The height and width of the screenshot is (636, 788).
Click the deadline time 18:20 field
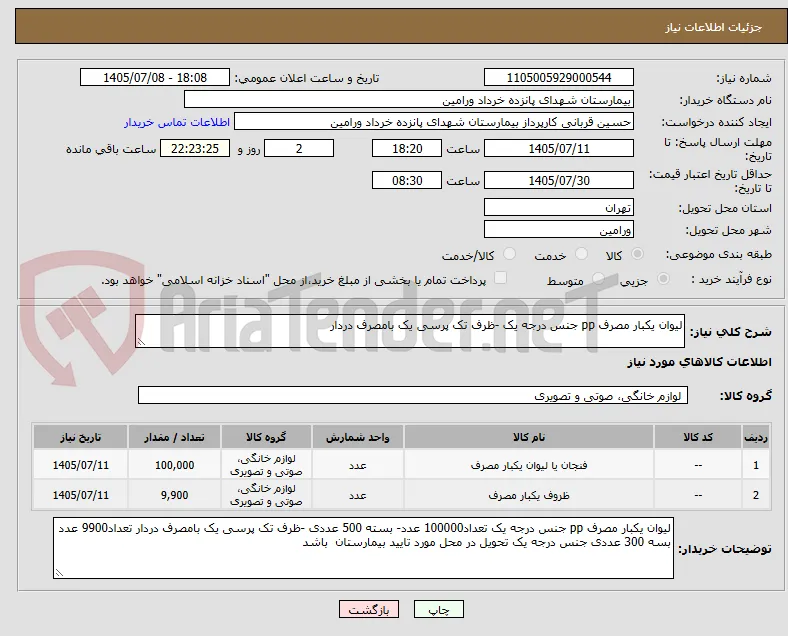(407, 149)
